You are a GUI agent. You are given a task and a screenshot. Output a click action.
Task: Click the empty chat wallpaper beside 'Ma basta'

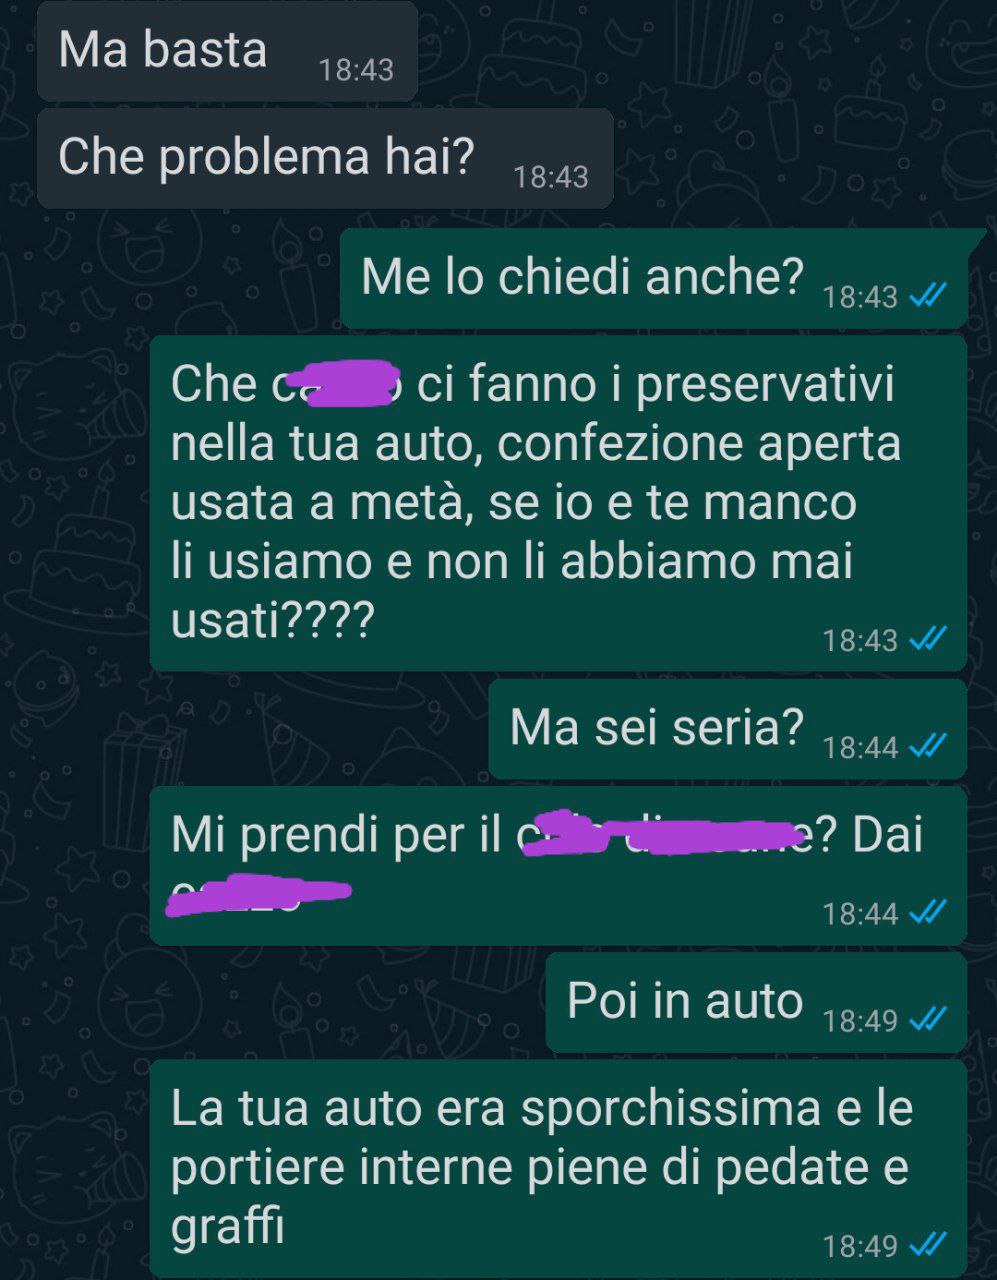pyautogui.click(x=700, y=50)
